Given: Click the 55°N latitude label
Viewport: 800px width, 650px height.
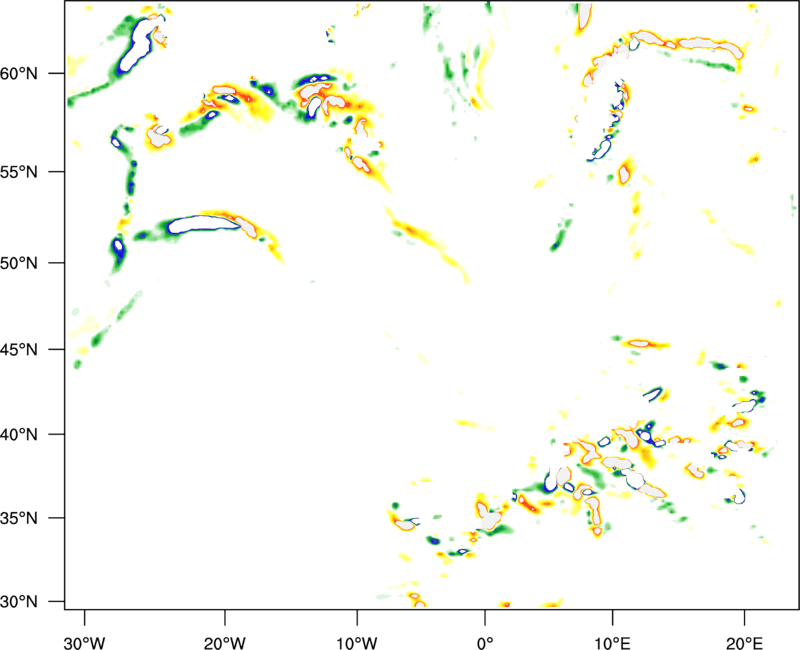Looking at the screenshot, I should coord(19,171).
